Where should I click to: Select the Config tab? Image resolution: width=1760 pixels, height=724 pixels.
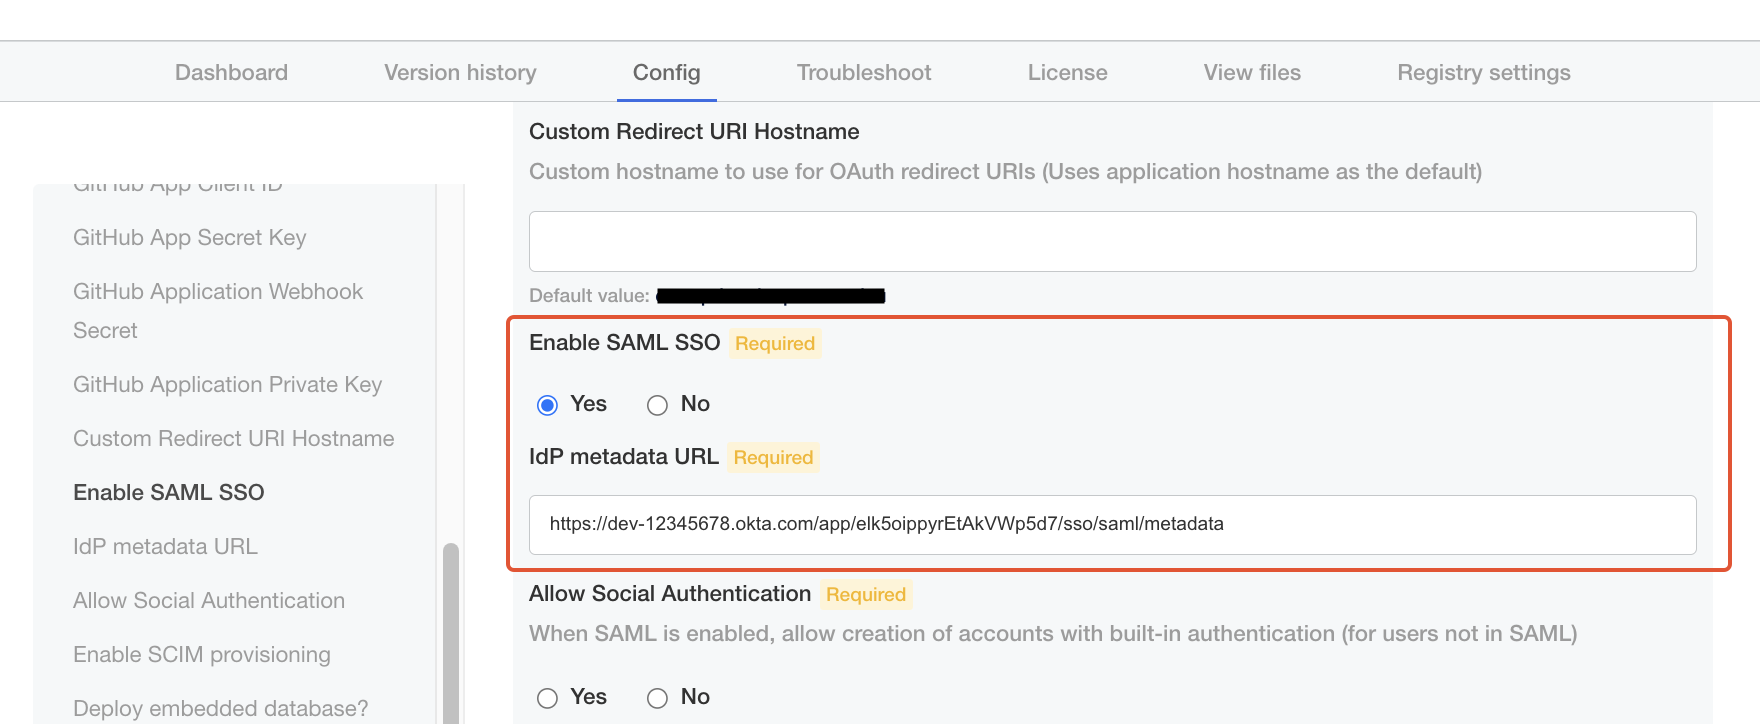tap(666, 73)
